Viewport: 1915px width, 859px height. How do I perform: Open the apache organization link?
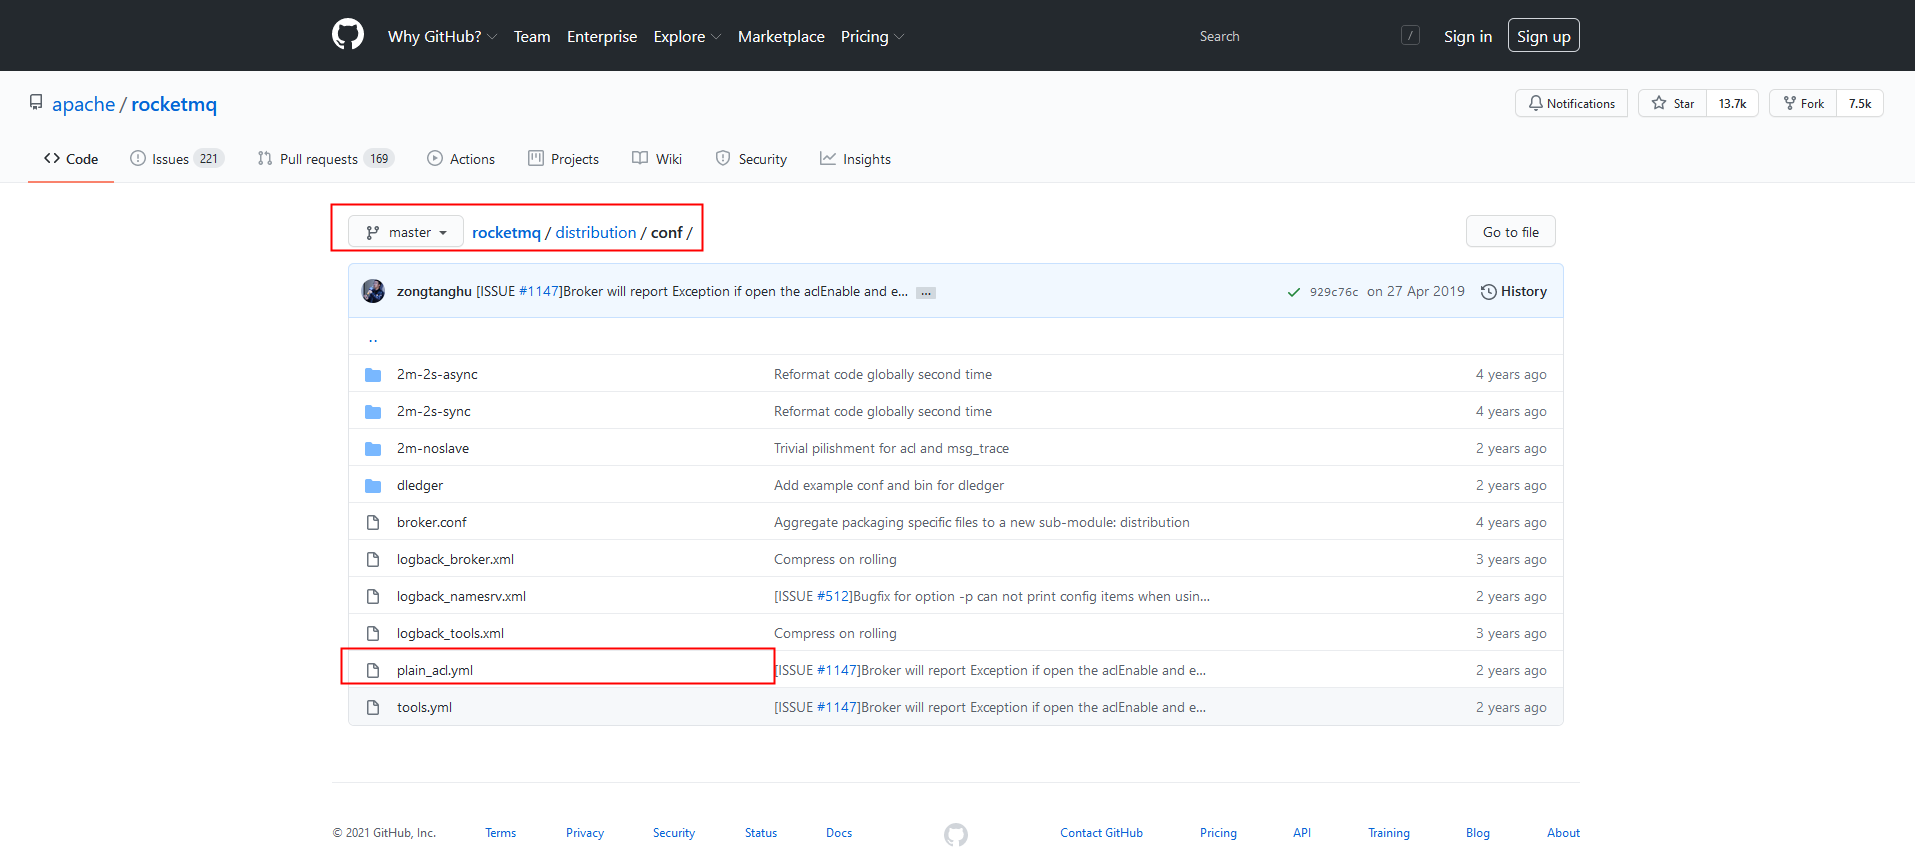(84, 104)
